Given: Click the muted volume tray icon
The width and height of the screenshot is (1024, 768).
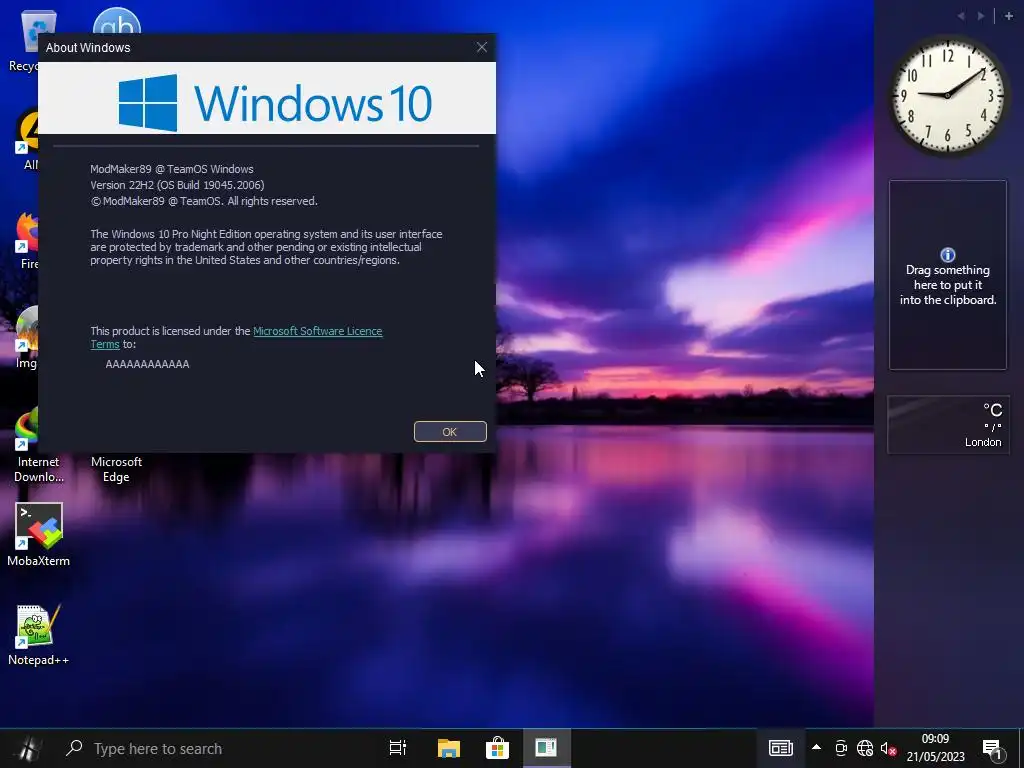Looking at the screenshot, I should (x=888, y=748).
